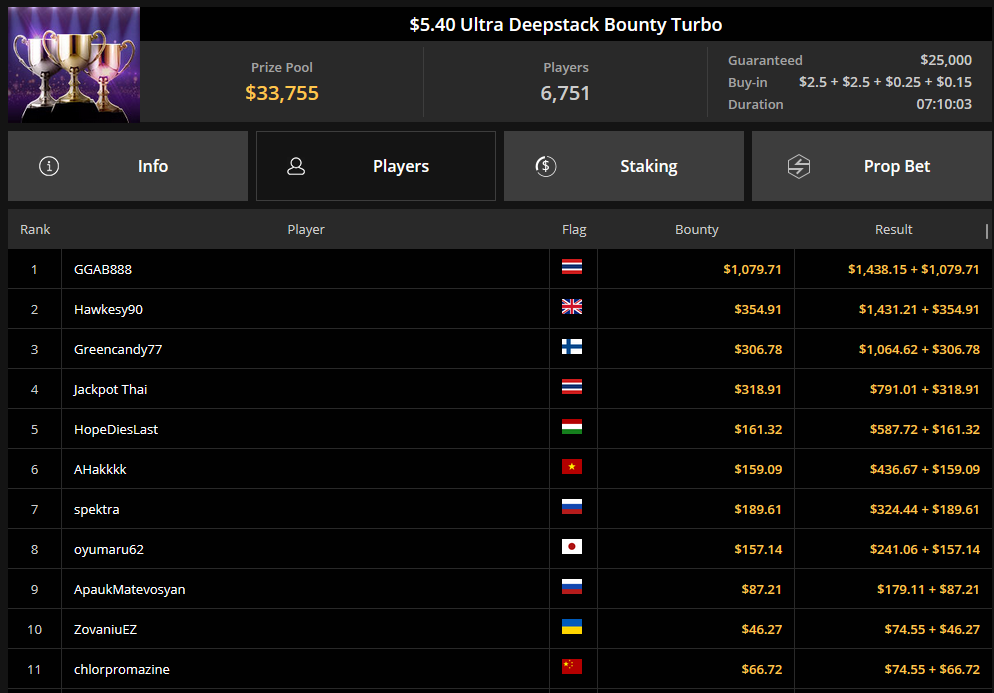Open the Info tab
This screenshot has width=994, height=693.
pos(128,166)
